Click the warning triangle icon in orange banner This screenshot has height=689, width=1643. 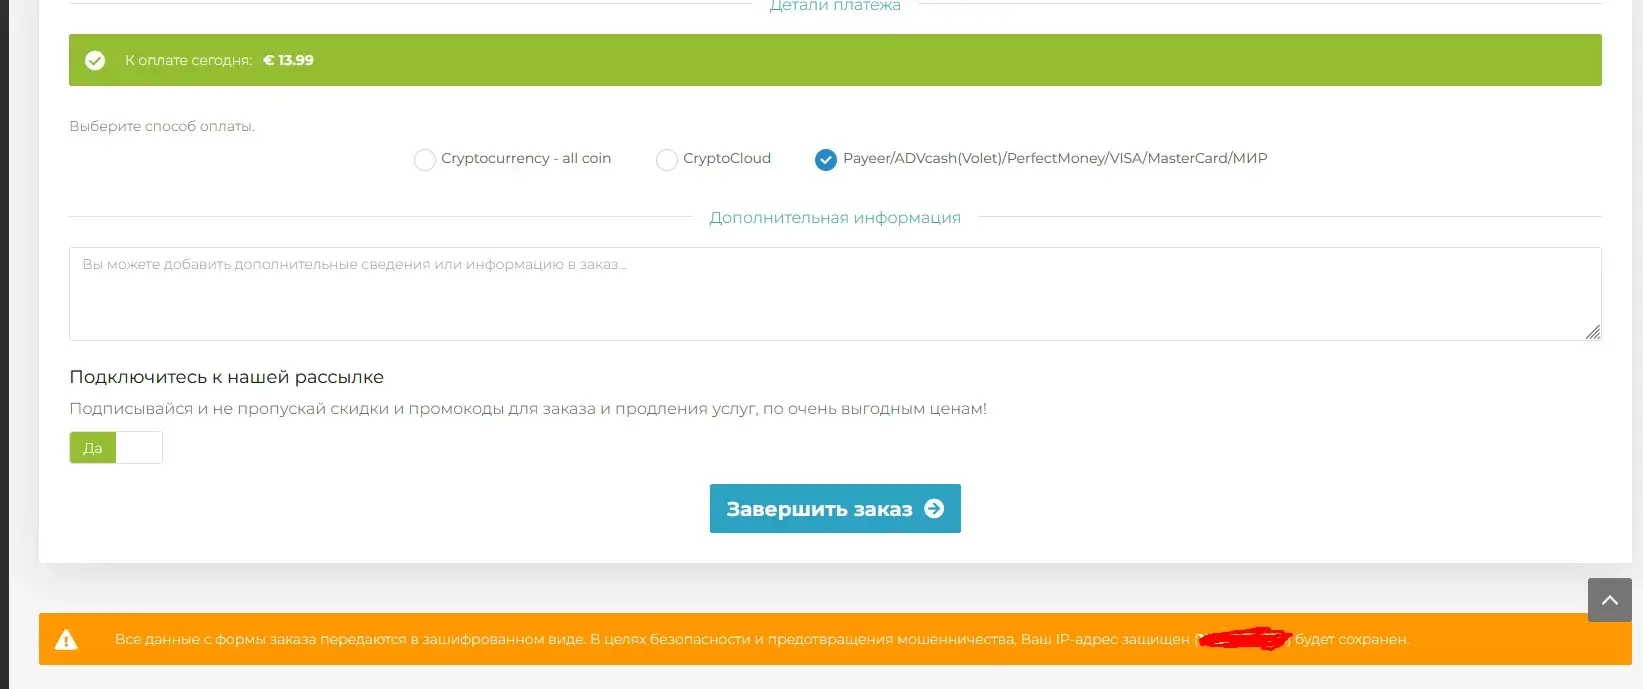[66, 640]
